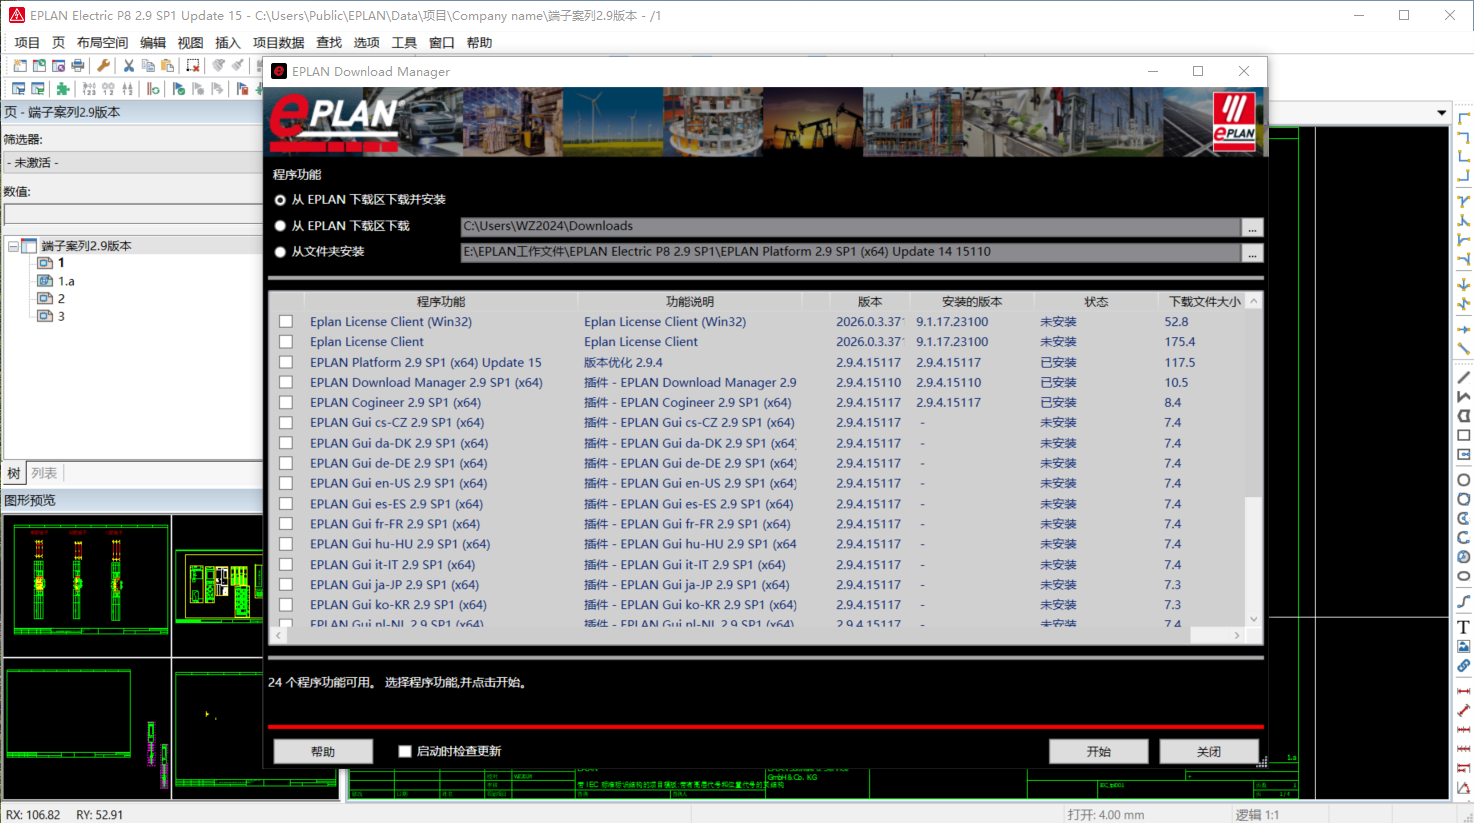
Task: Browse for the Downloads folder path
Action: coord(1252,228)
